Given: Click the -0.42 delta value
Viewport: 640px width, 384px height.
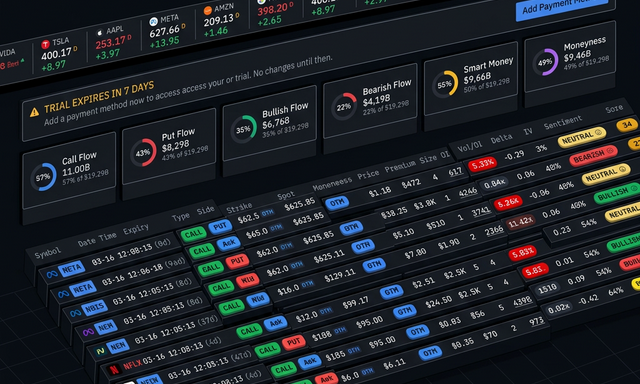Looking at the screenshot, I should (588, 300).
